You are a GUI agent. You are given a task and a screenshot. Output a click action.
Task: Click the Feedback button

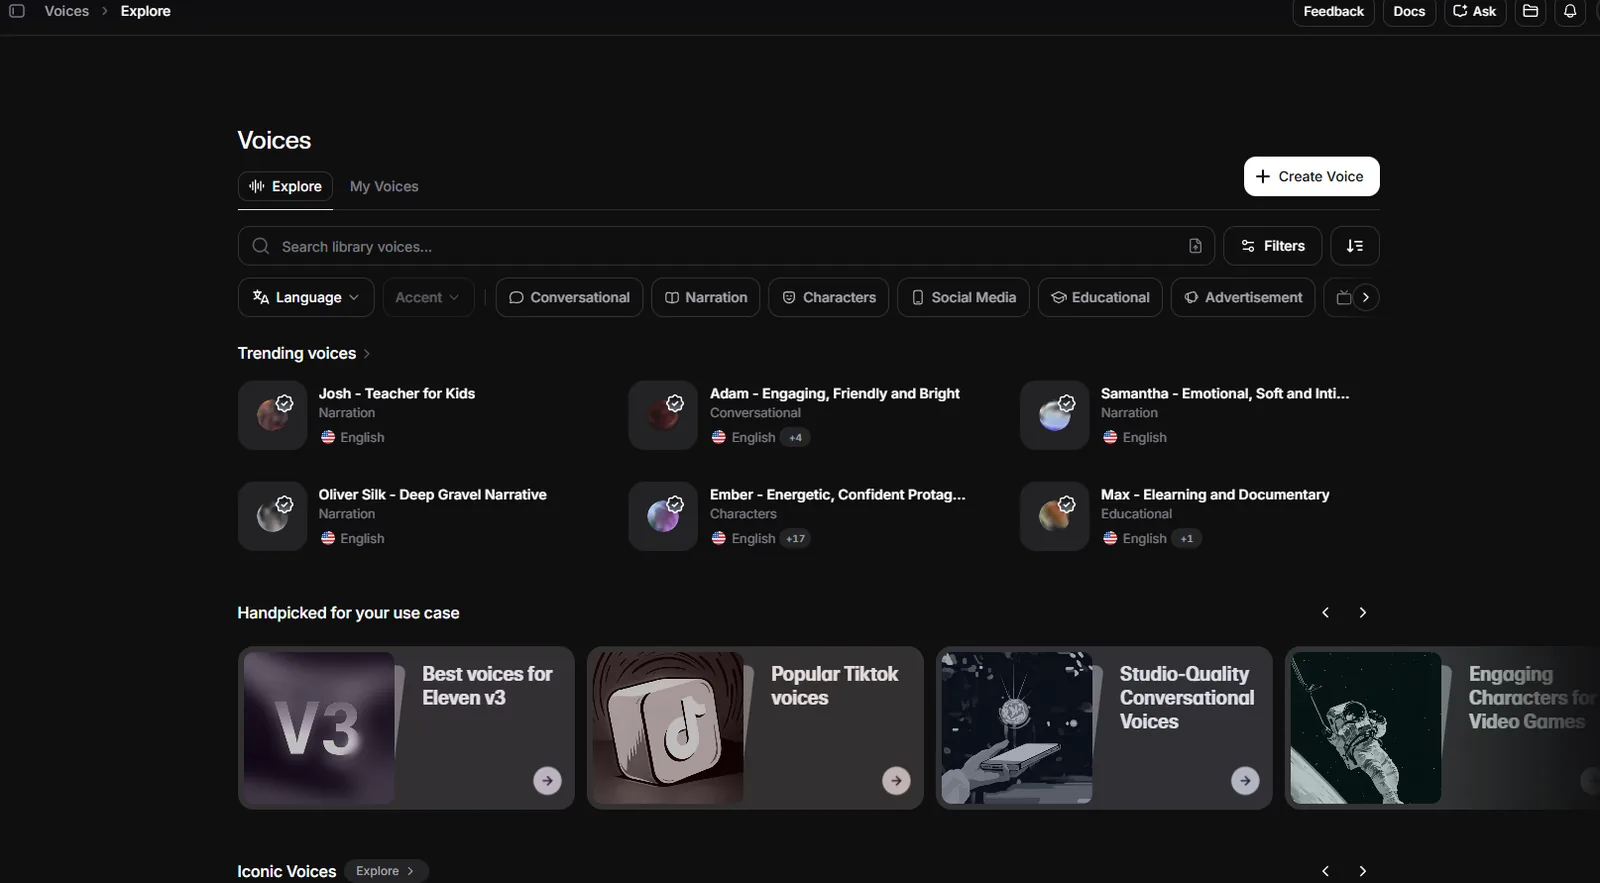pos(1333,11)
